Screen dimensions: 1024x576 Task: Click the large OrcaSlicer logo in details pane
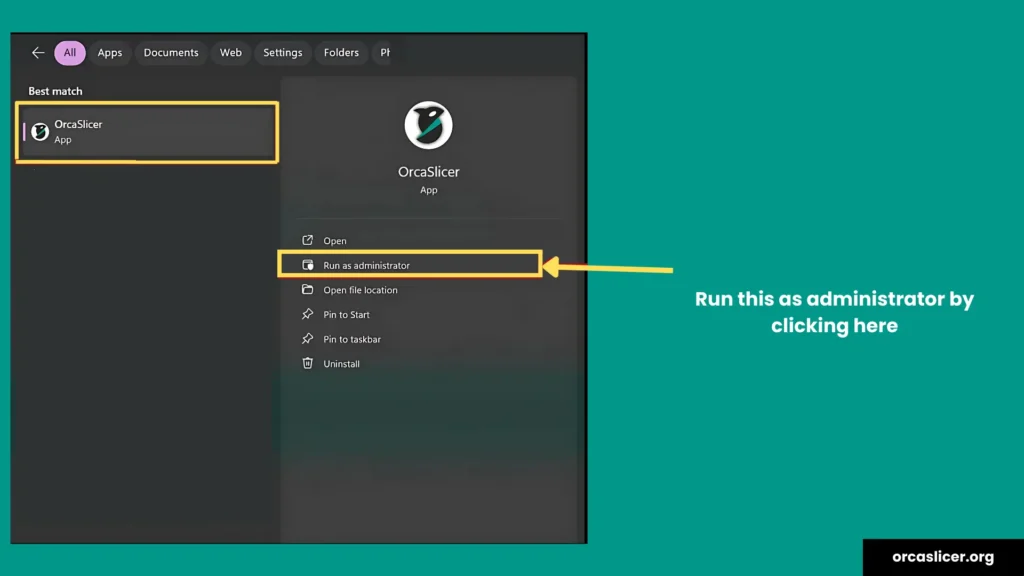tap(428, 125)
